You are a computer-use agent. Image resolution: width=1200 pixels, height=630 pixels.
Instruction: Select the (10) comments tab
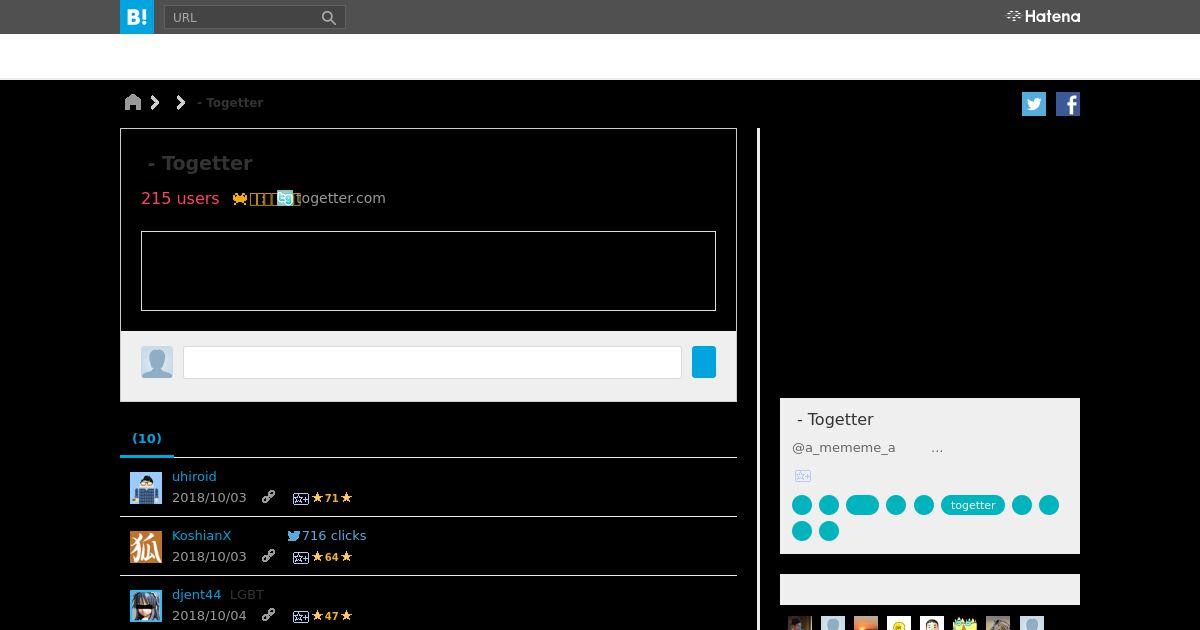tap(147, 438)
